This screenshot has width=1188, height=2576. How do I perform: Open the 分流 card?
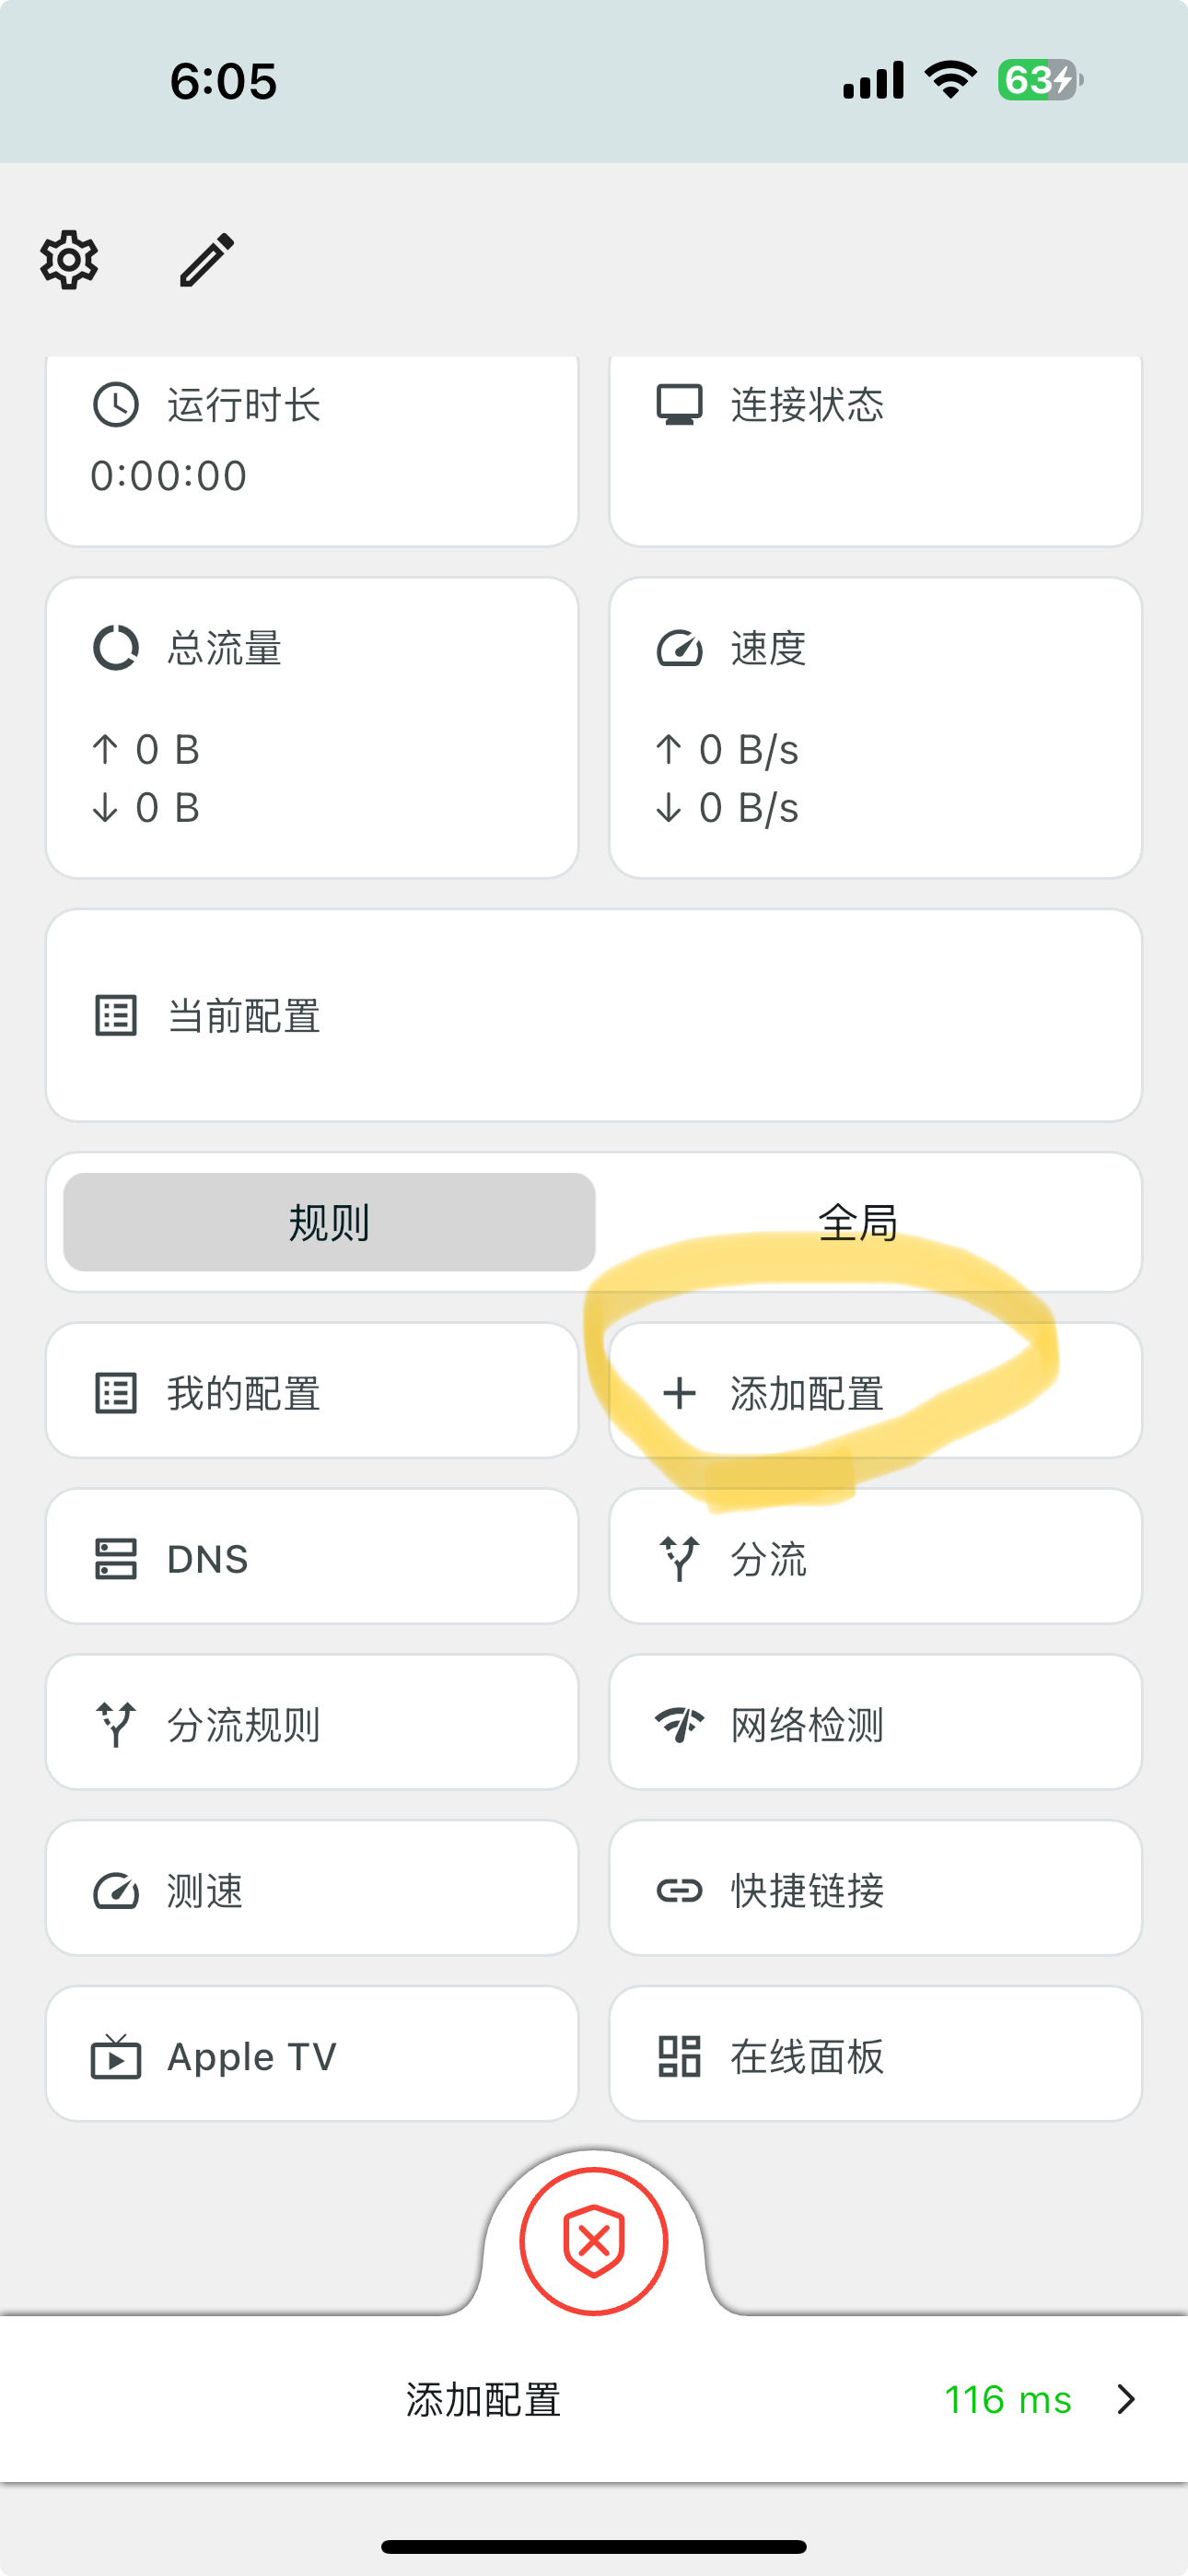point(875,1557)
